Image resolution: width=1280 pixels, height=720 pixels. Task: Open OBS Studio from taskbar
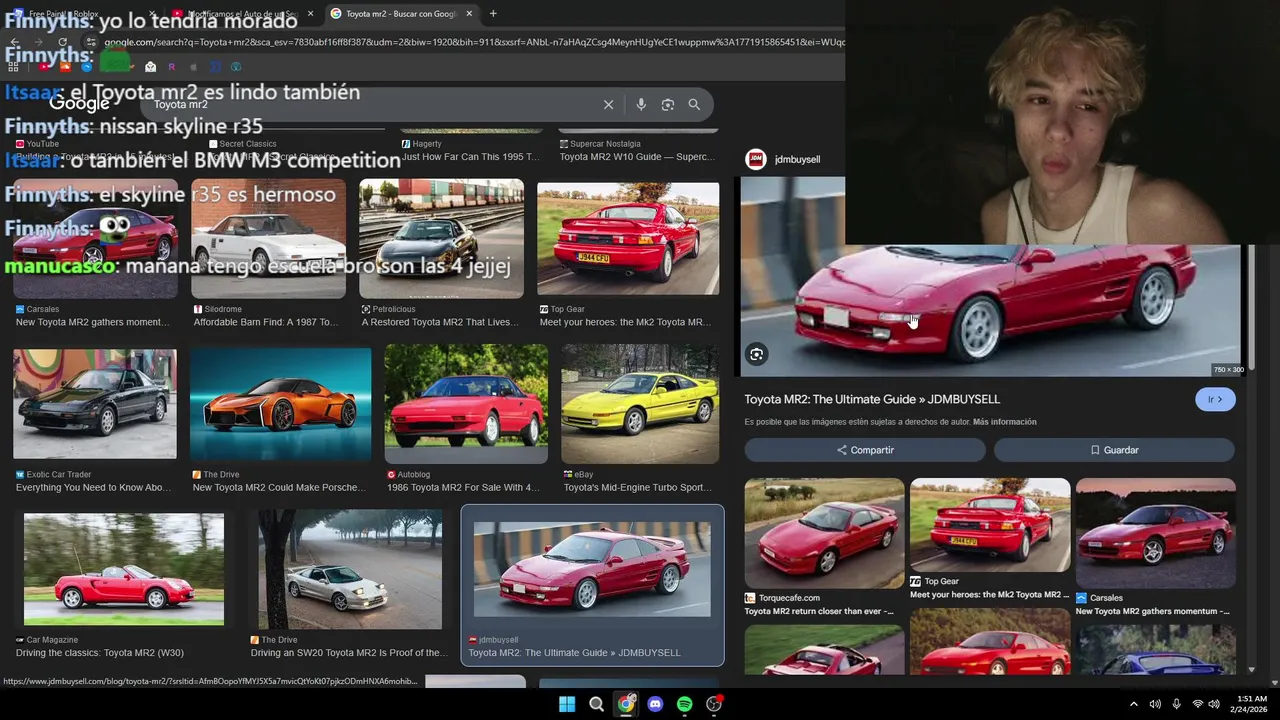[x=714, y=704]
